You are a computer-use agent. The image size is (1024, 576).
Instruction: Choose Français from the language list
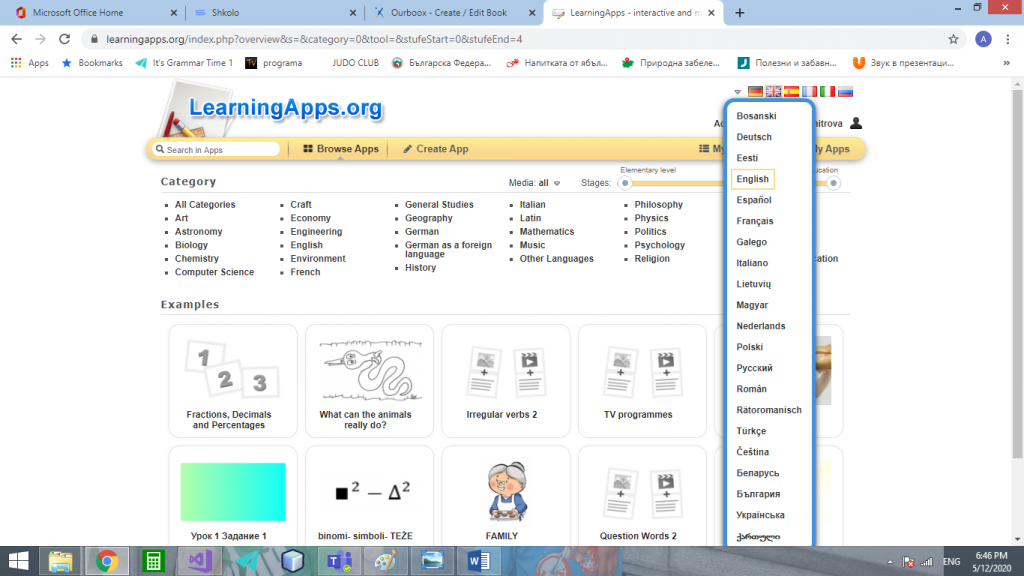(754, 221)
